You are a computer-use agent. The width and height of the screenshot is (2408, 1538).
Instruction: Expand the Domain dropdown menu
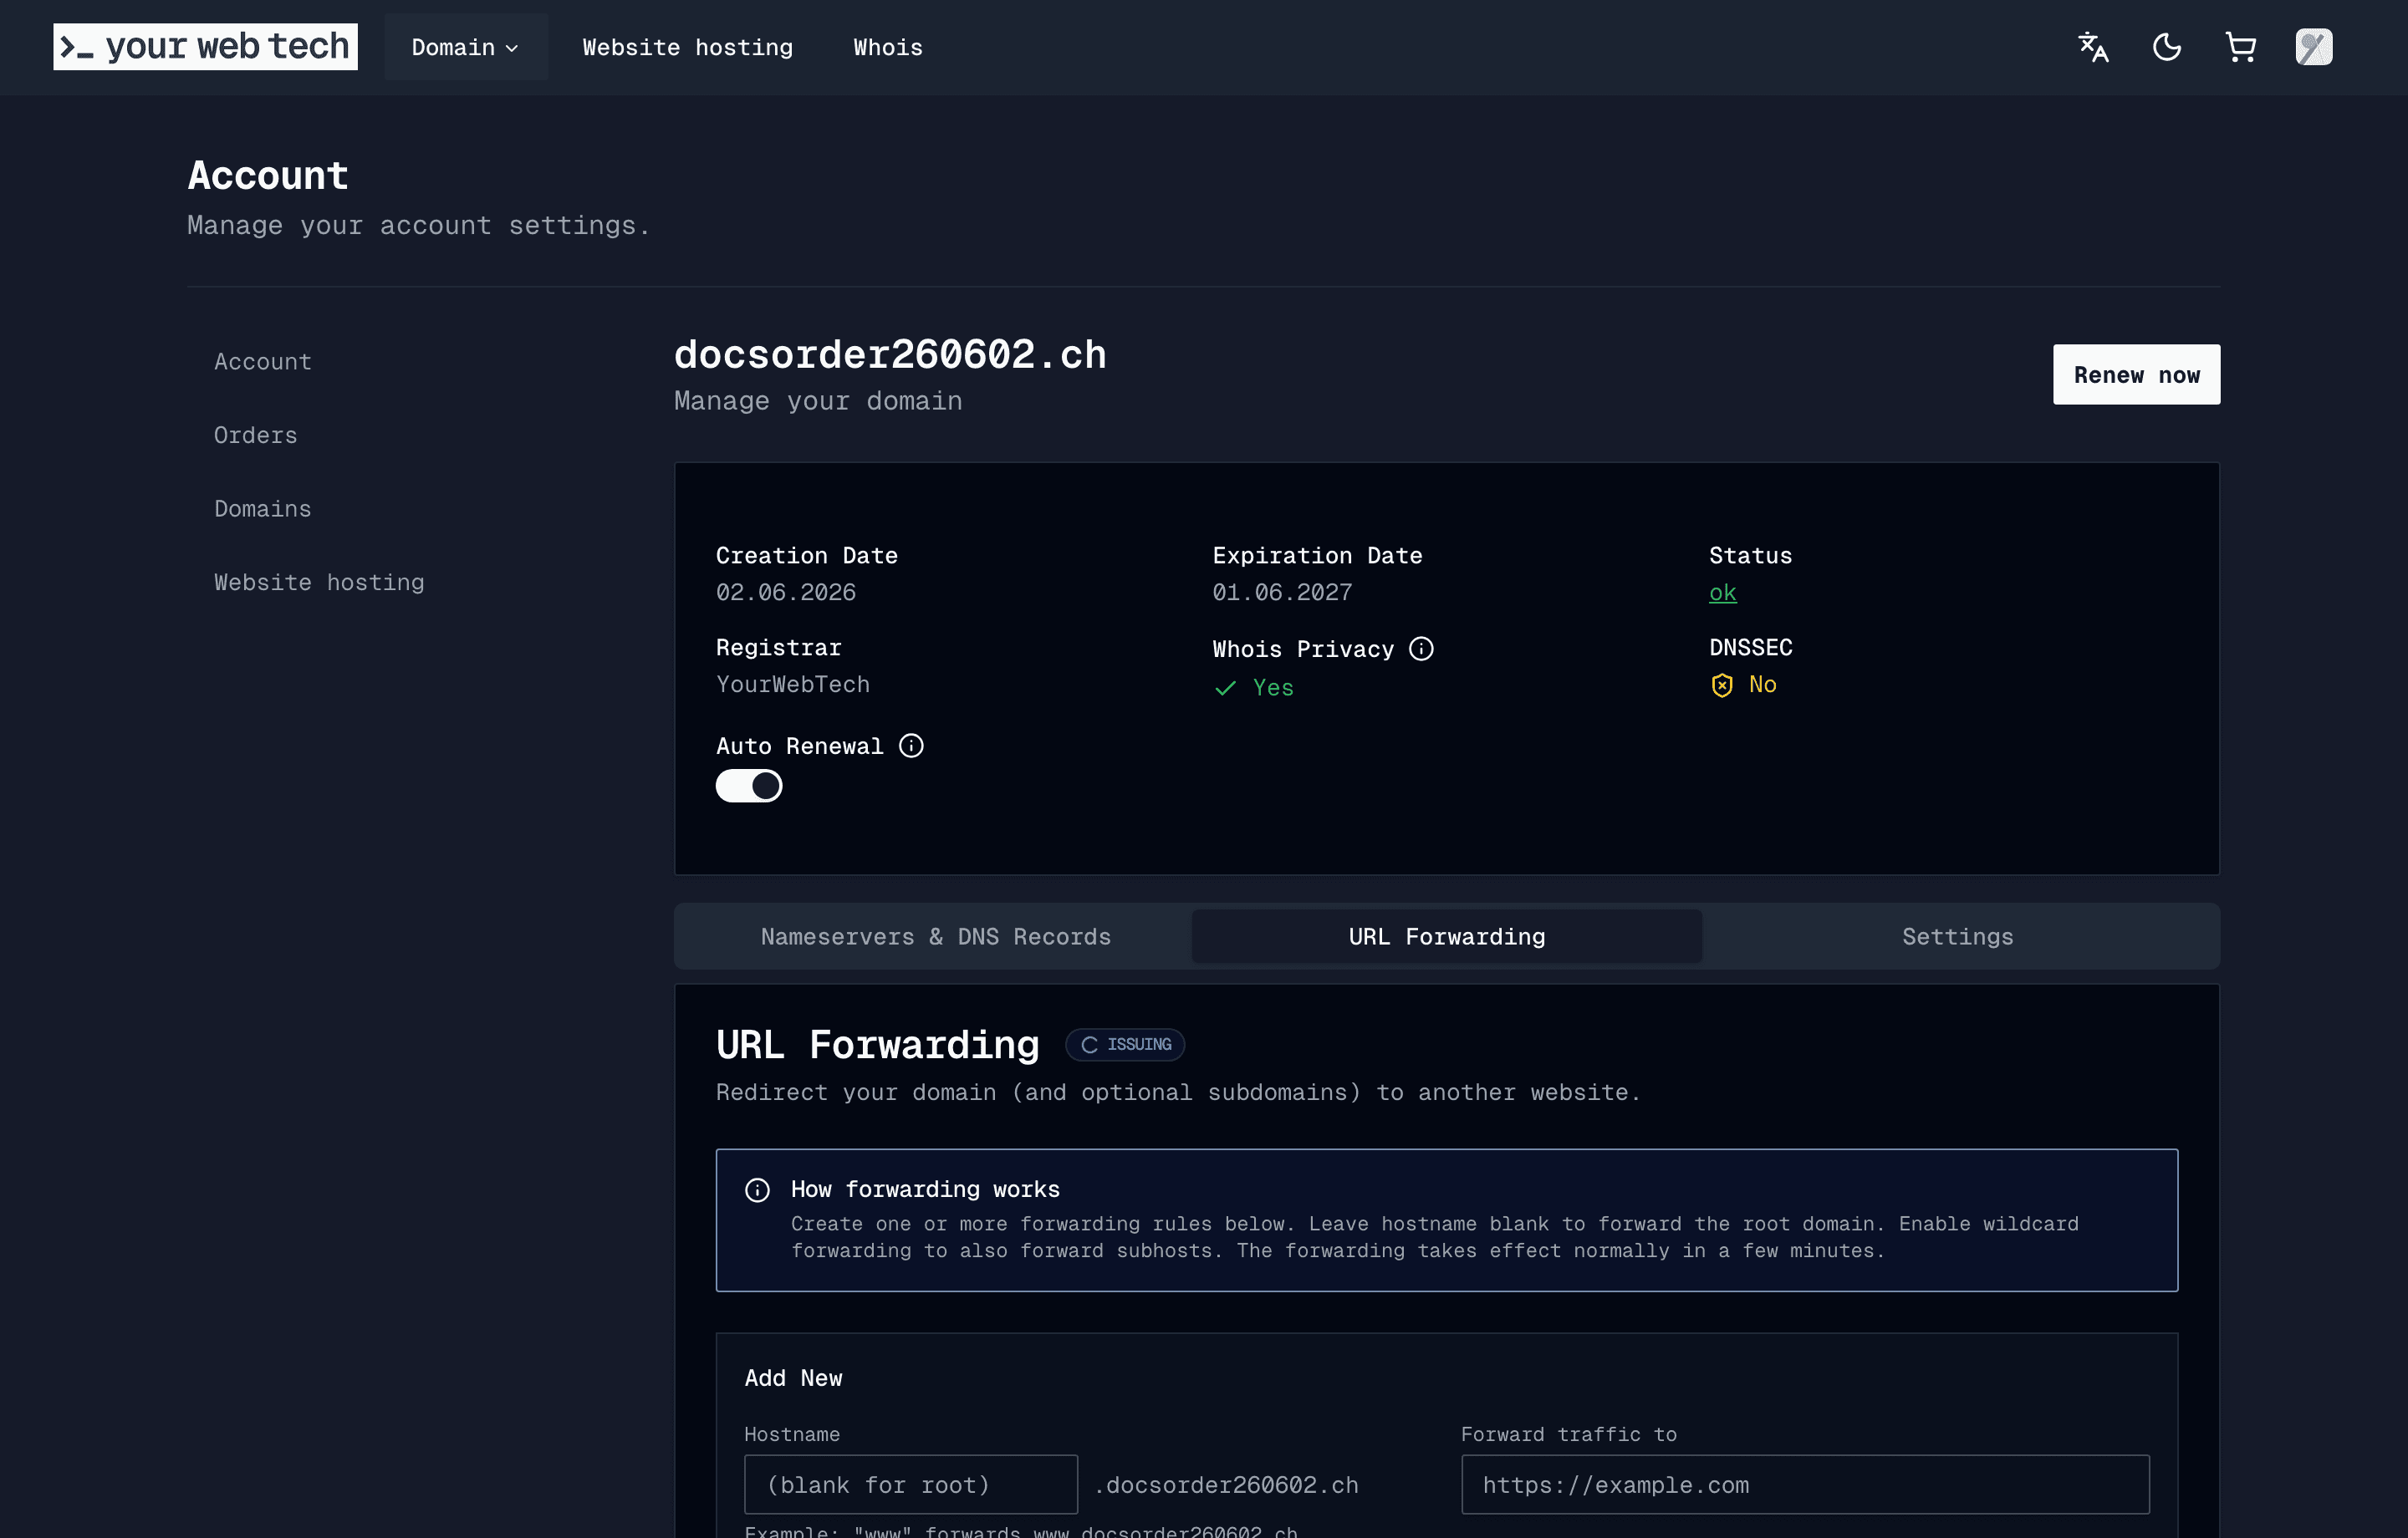pyautogui.click(x=466, y=47)
